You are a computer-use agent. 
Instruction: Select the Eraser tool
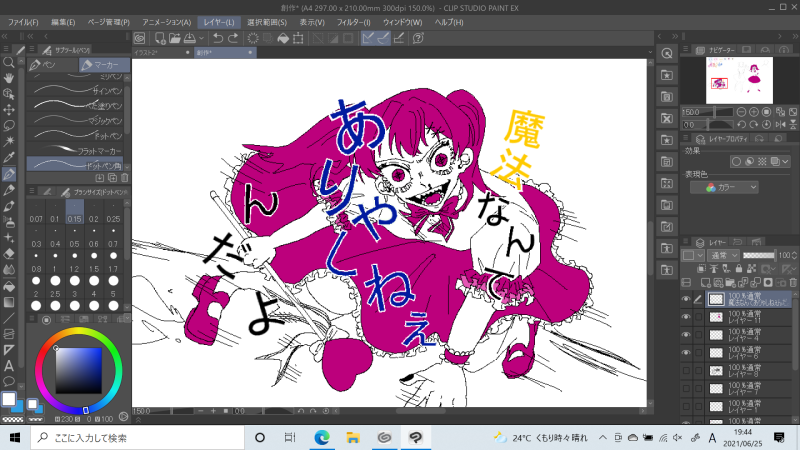click(9, 254)
